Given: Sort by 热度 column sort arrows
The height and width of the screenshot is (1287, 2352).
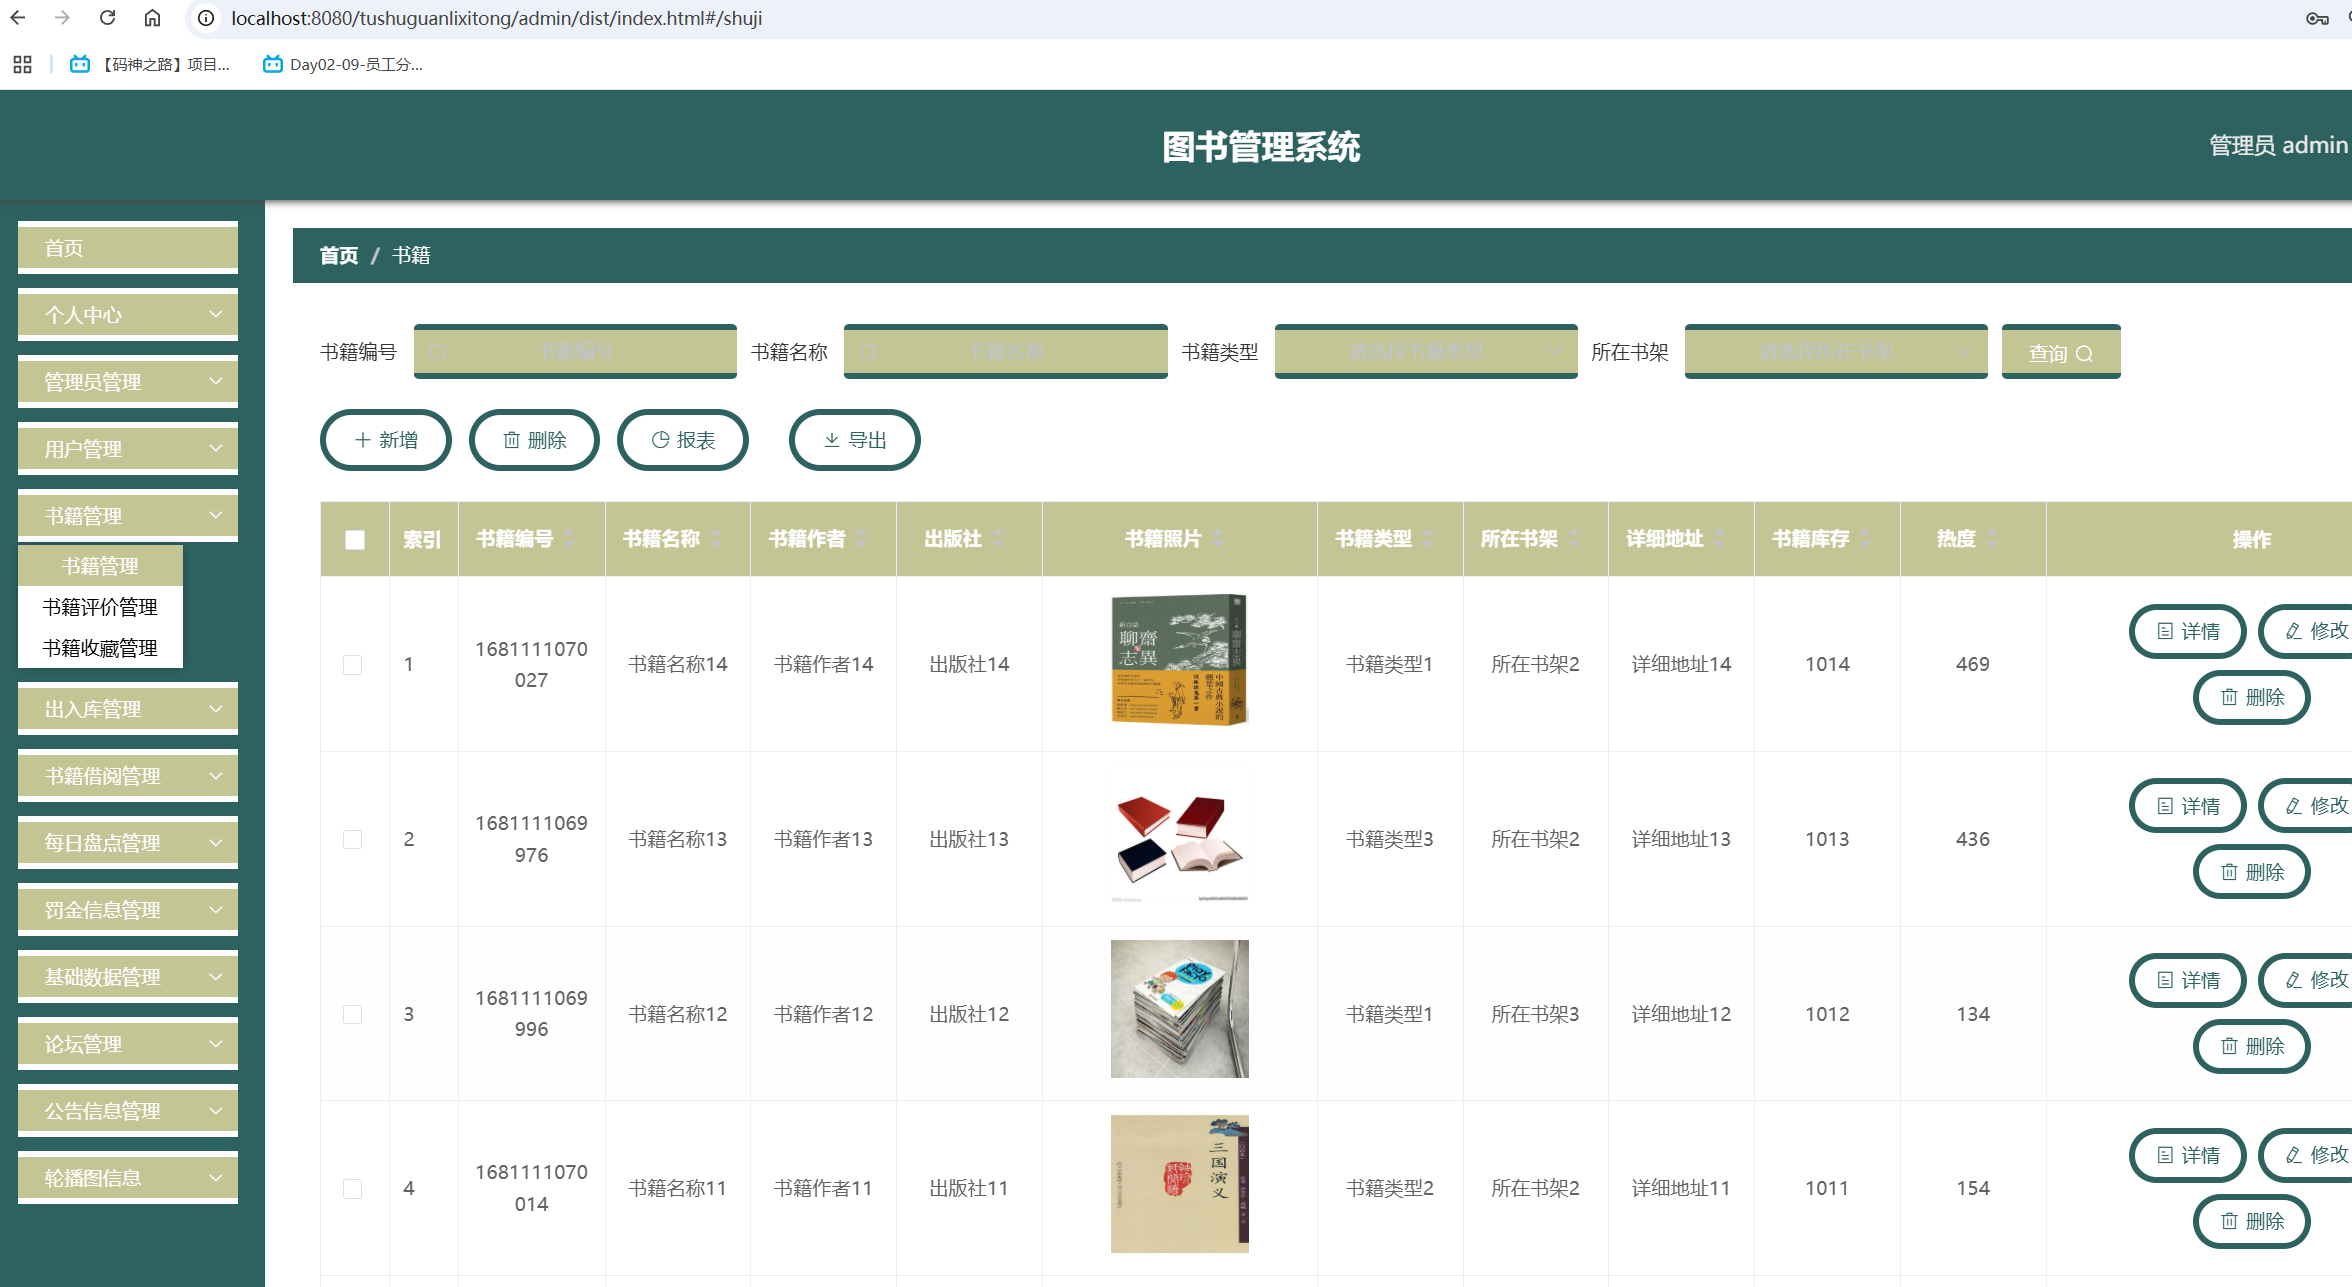Looking at the screenshot, I should tap(1992, 539).
